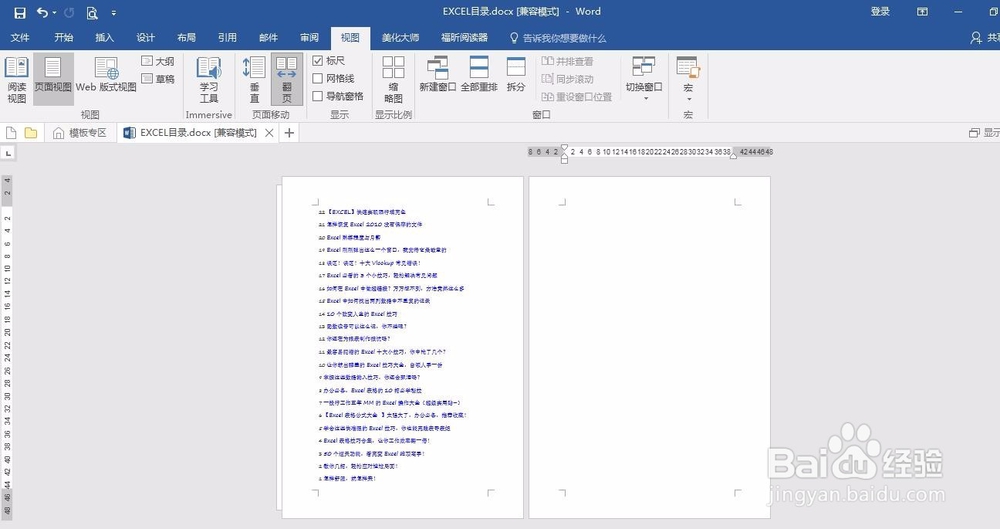Viewport: 1000px width, 529px height.
Task: Click the line '14 10 个较实用的 Excel 技巧'
Action: pyautogui.click(x=358, y=314)
